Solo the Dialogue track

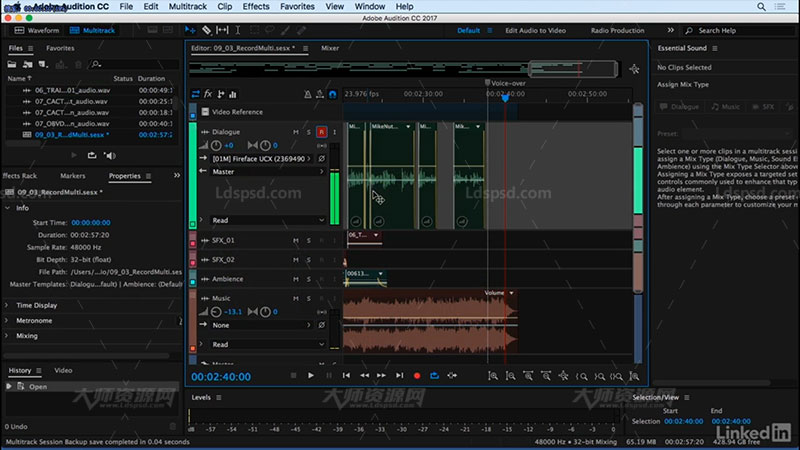click(x=309, y=132)
